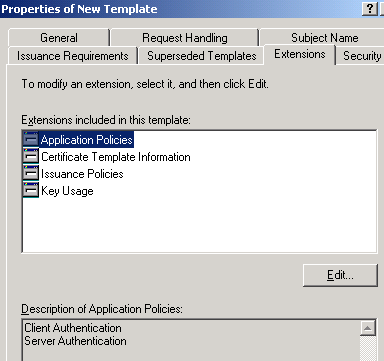The width and height of the screenshot is (384, 361).
Task: Click the Application Policies extension icon
Action: (x=31, y=139)
